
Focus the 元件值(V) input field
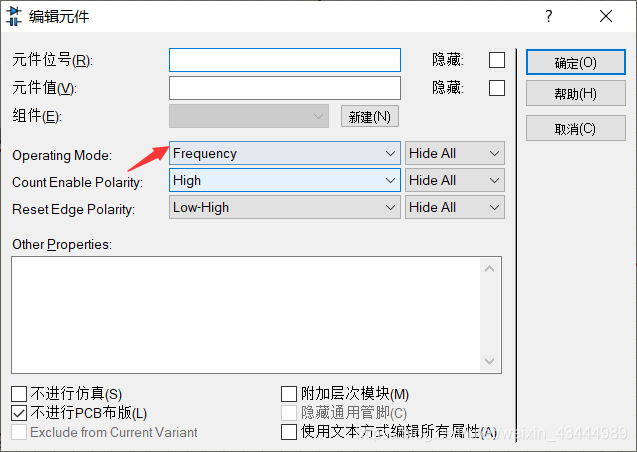285,88
